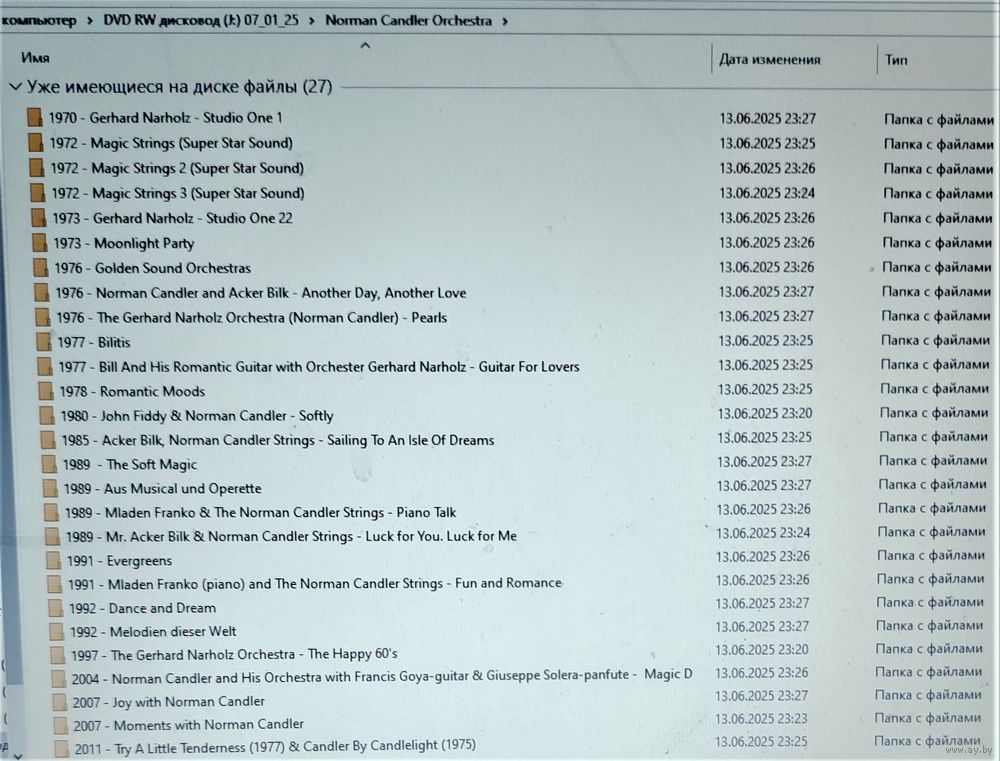Click 'Папка с файлами' type in Evergreens row

point(931,556)
